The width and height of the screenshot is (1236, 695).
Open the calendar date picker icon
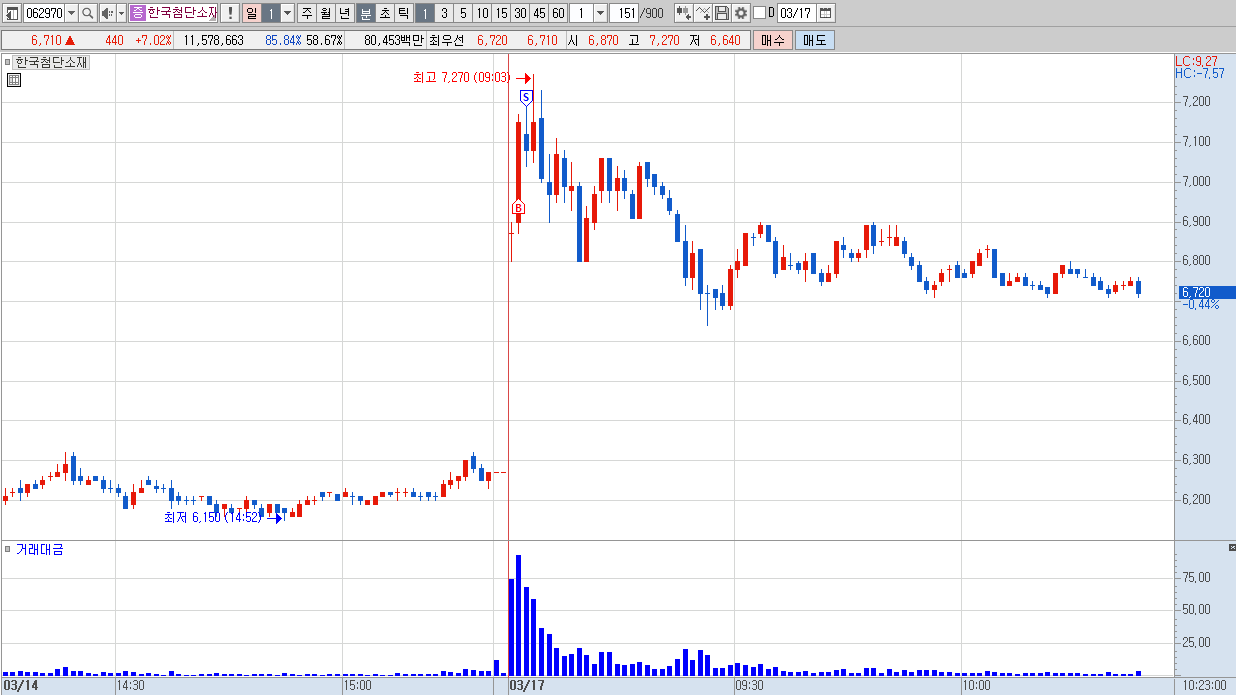tap(826, 13)
